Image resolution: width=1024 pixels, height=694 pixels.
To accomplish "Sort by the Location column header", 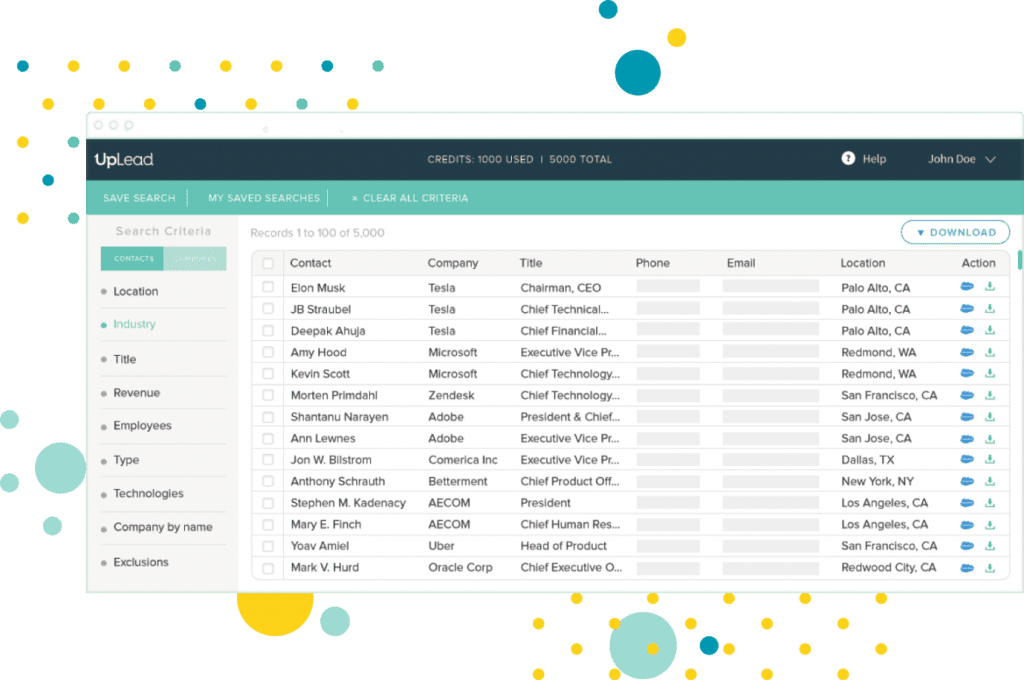I will [863, 263].
